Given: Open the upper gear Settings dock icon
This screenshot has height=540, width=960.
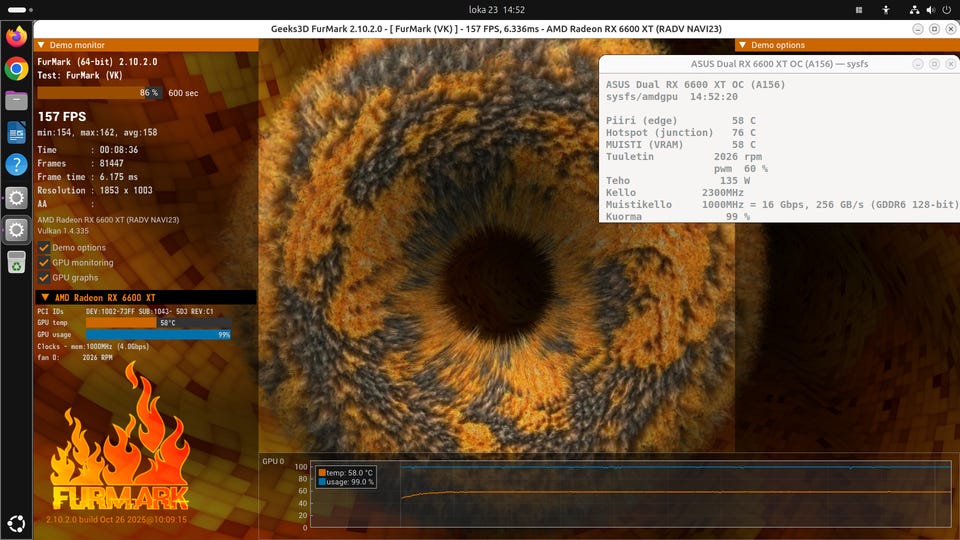Looking at the screenshot, I should [x=17, y=197].
